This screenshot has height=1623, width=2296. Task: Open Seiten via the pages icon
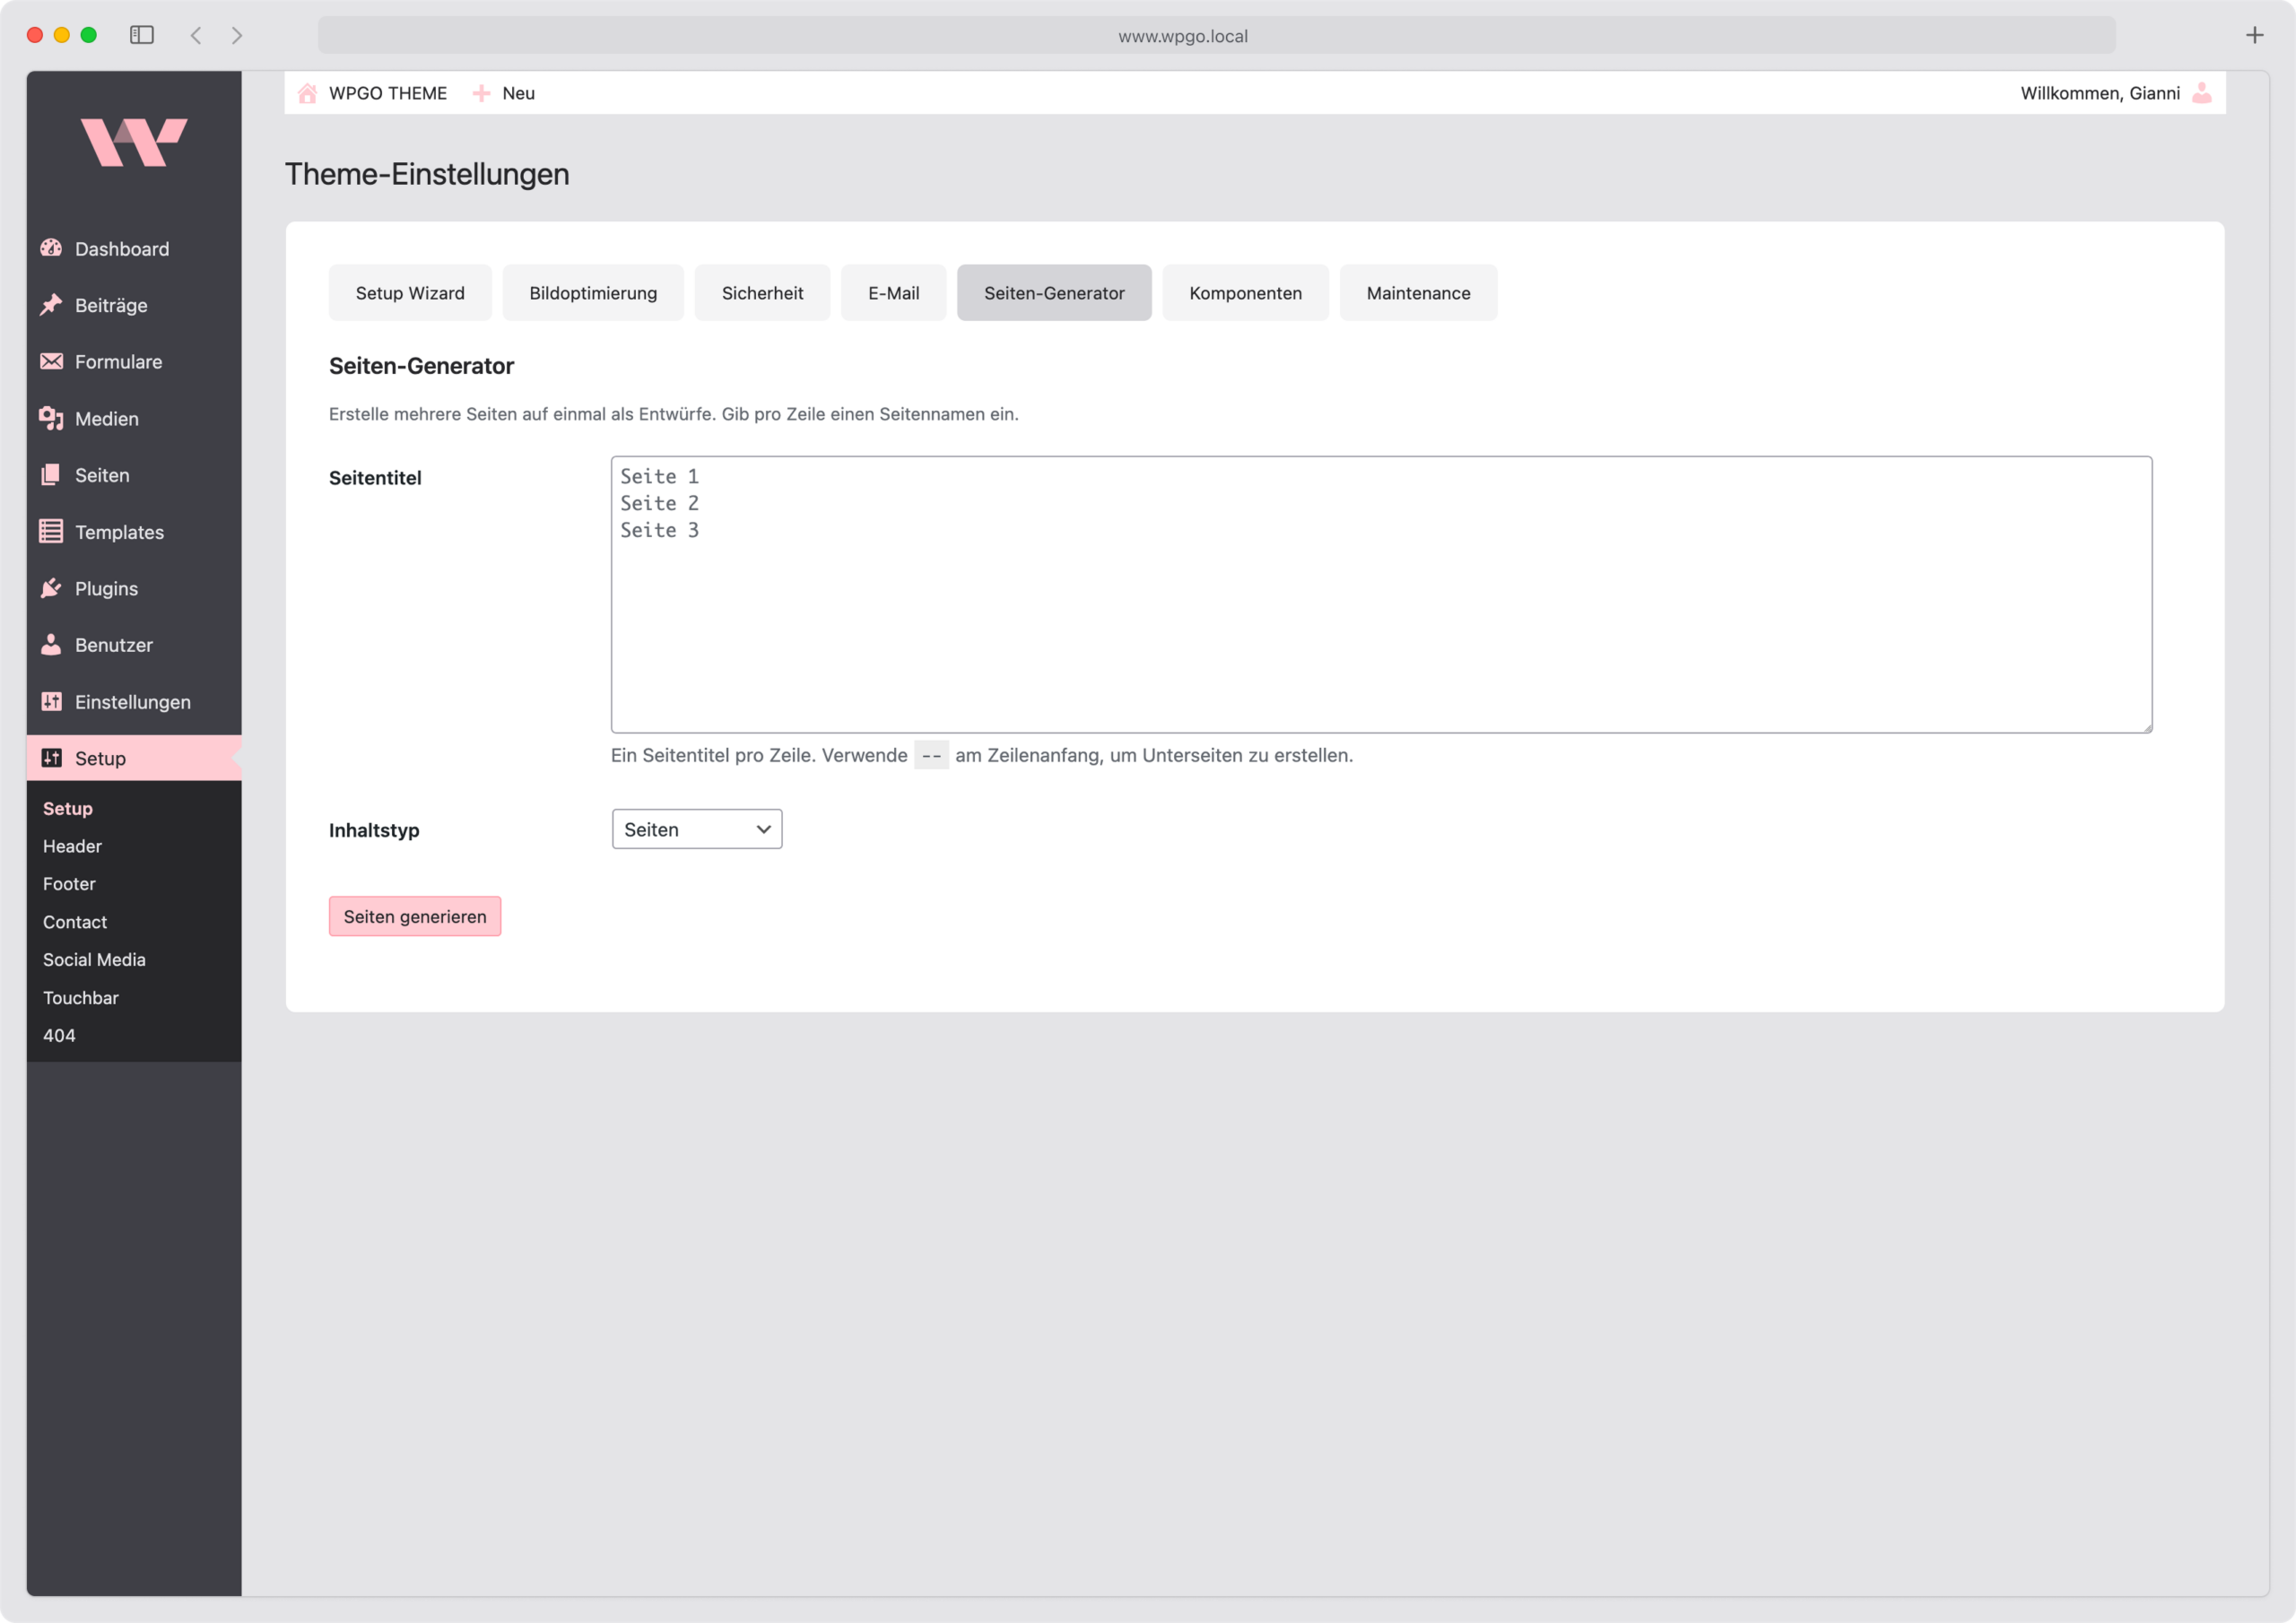pos(52,475)
